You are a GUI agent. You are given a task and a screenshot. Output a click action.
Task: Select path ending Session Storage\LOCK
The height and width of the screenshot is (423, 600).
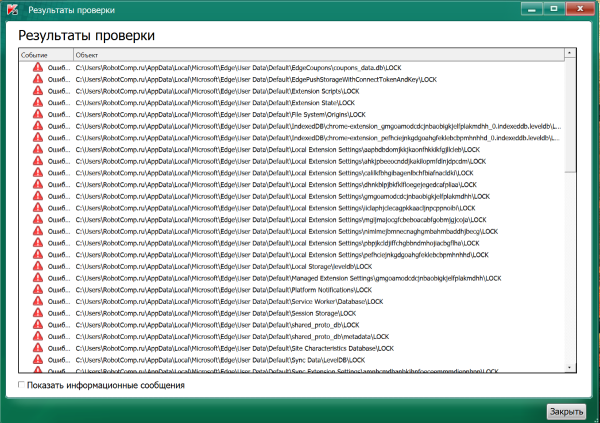coord(216,313)
